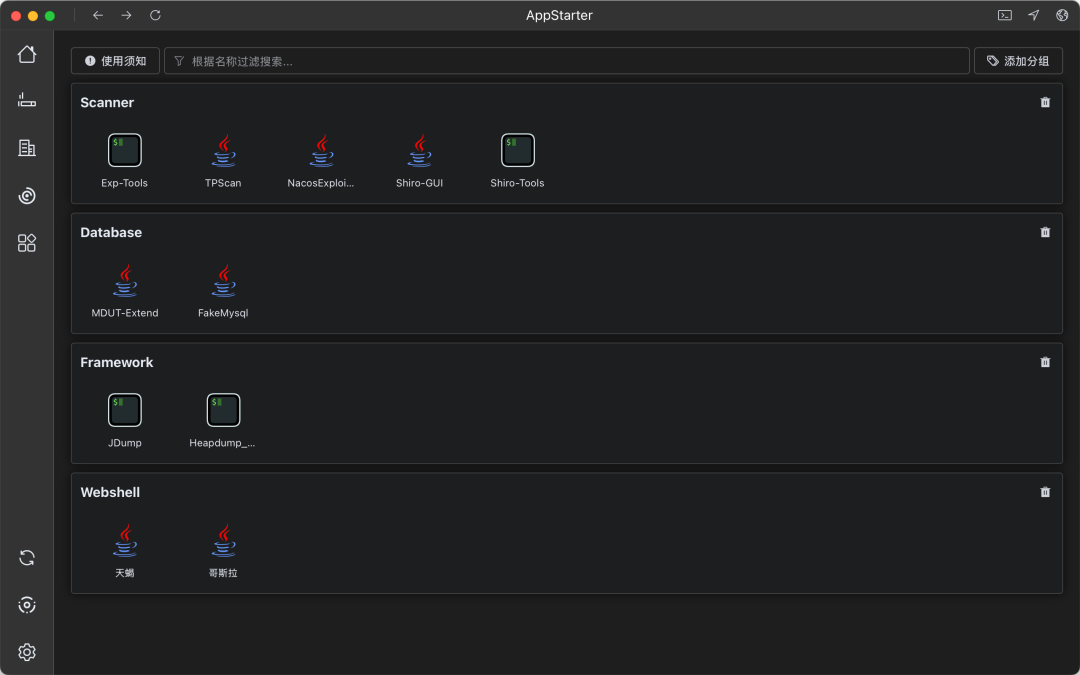Reload the page with the refresh icon

(x=156, y=15)
